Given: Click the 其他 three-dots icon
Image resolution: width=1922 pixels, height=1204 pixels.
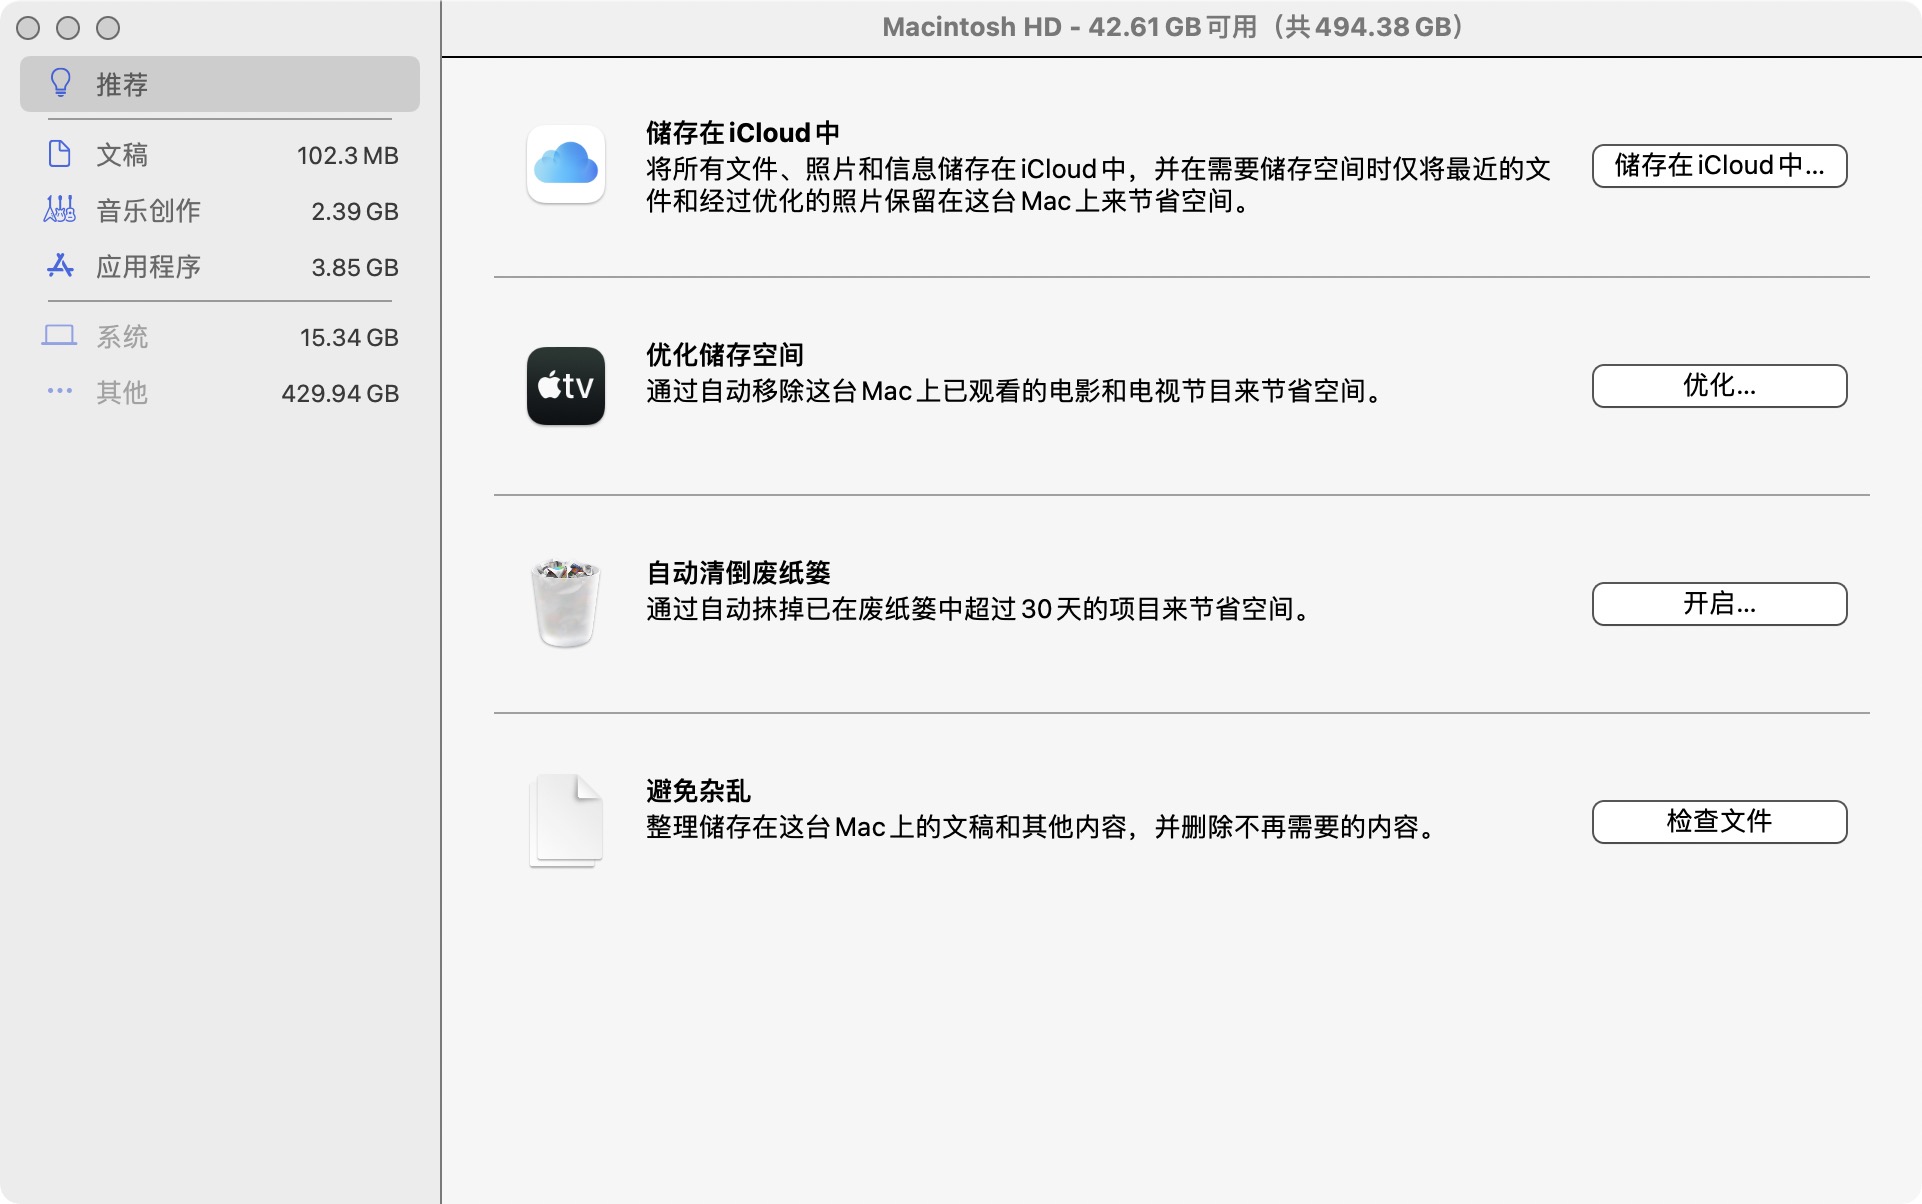Looking at the screenshot, I should 60,391.
